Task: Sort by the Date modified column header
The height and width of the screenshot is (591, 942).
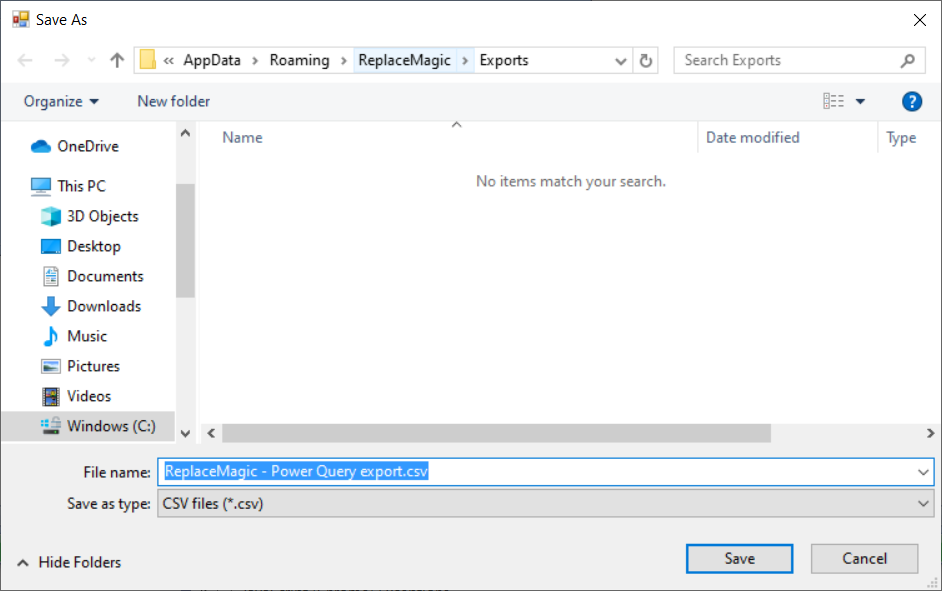Action: [x=752, y=137]
